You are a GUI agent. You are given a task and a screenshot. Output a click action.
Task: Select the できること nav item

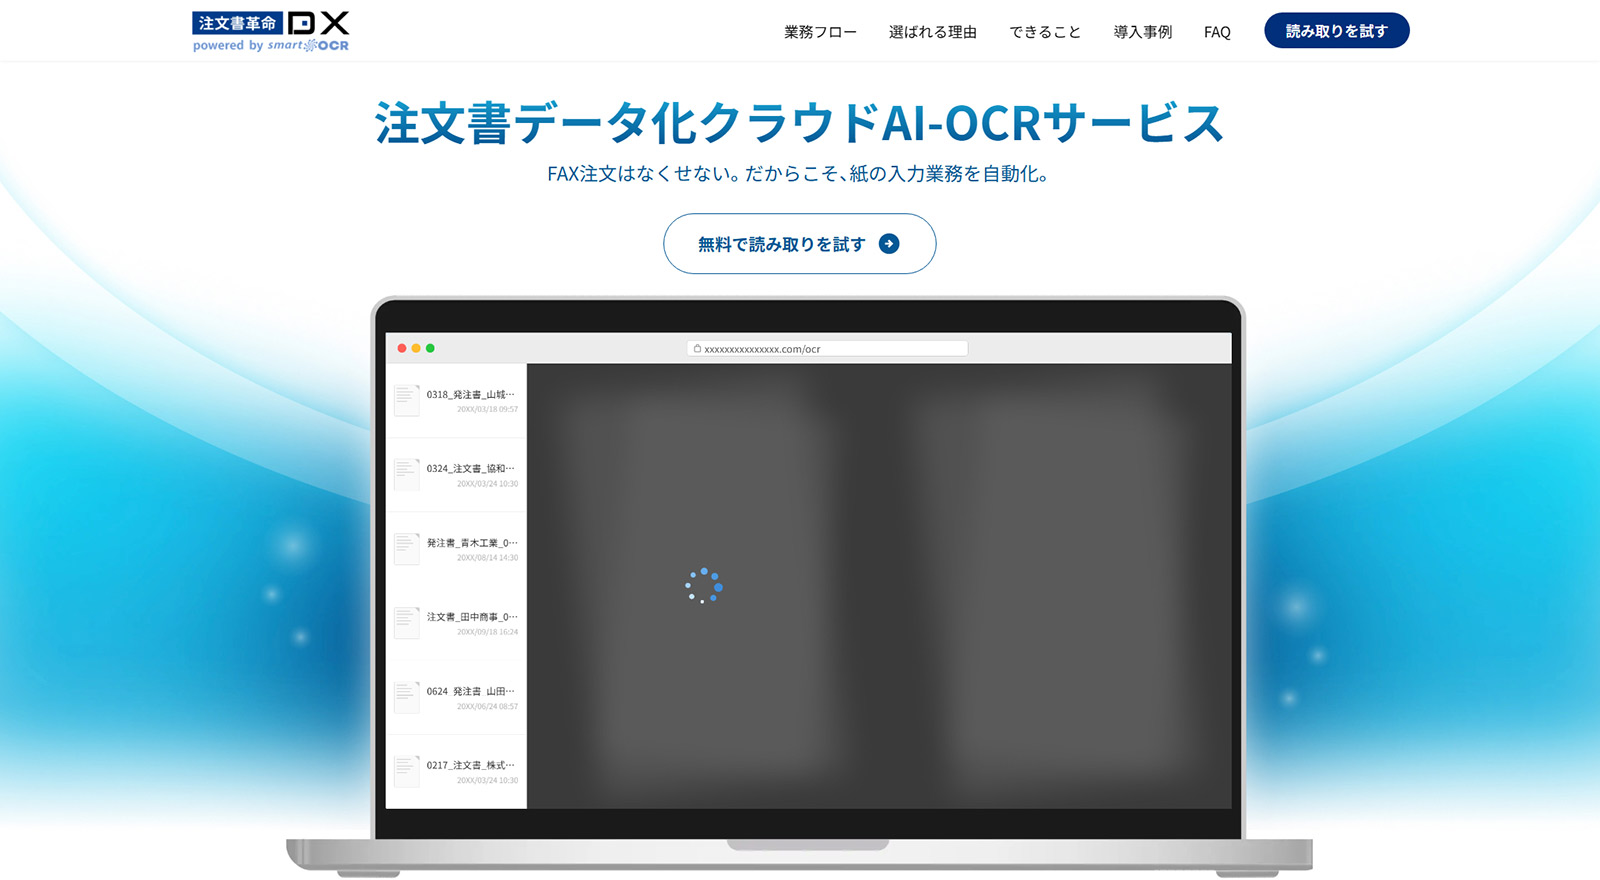coord(1045,32)
